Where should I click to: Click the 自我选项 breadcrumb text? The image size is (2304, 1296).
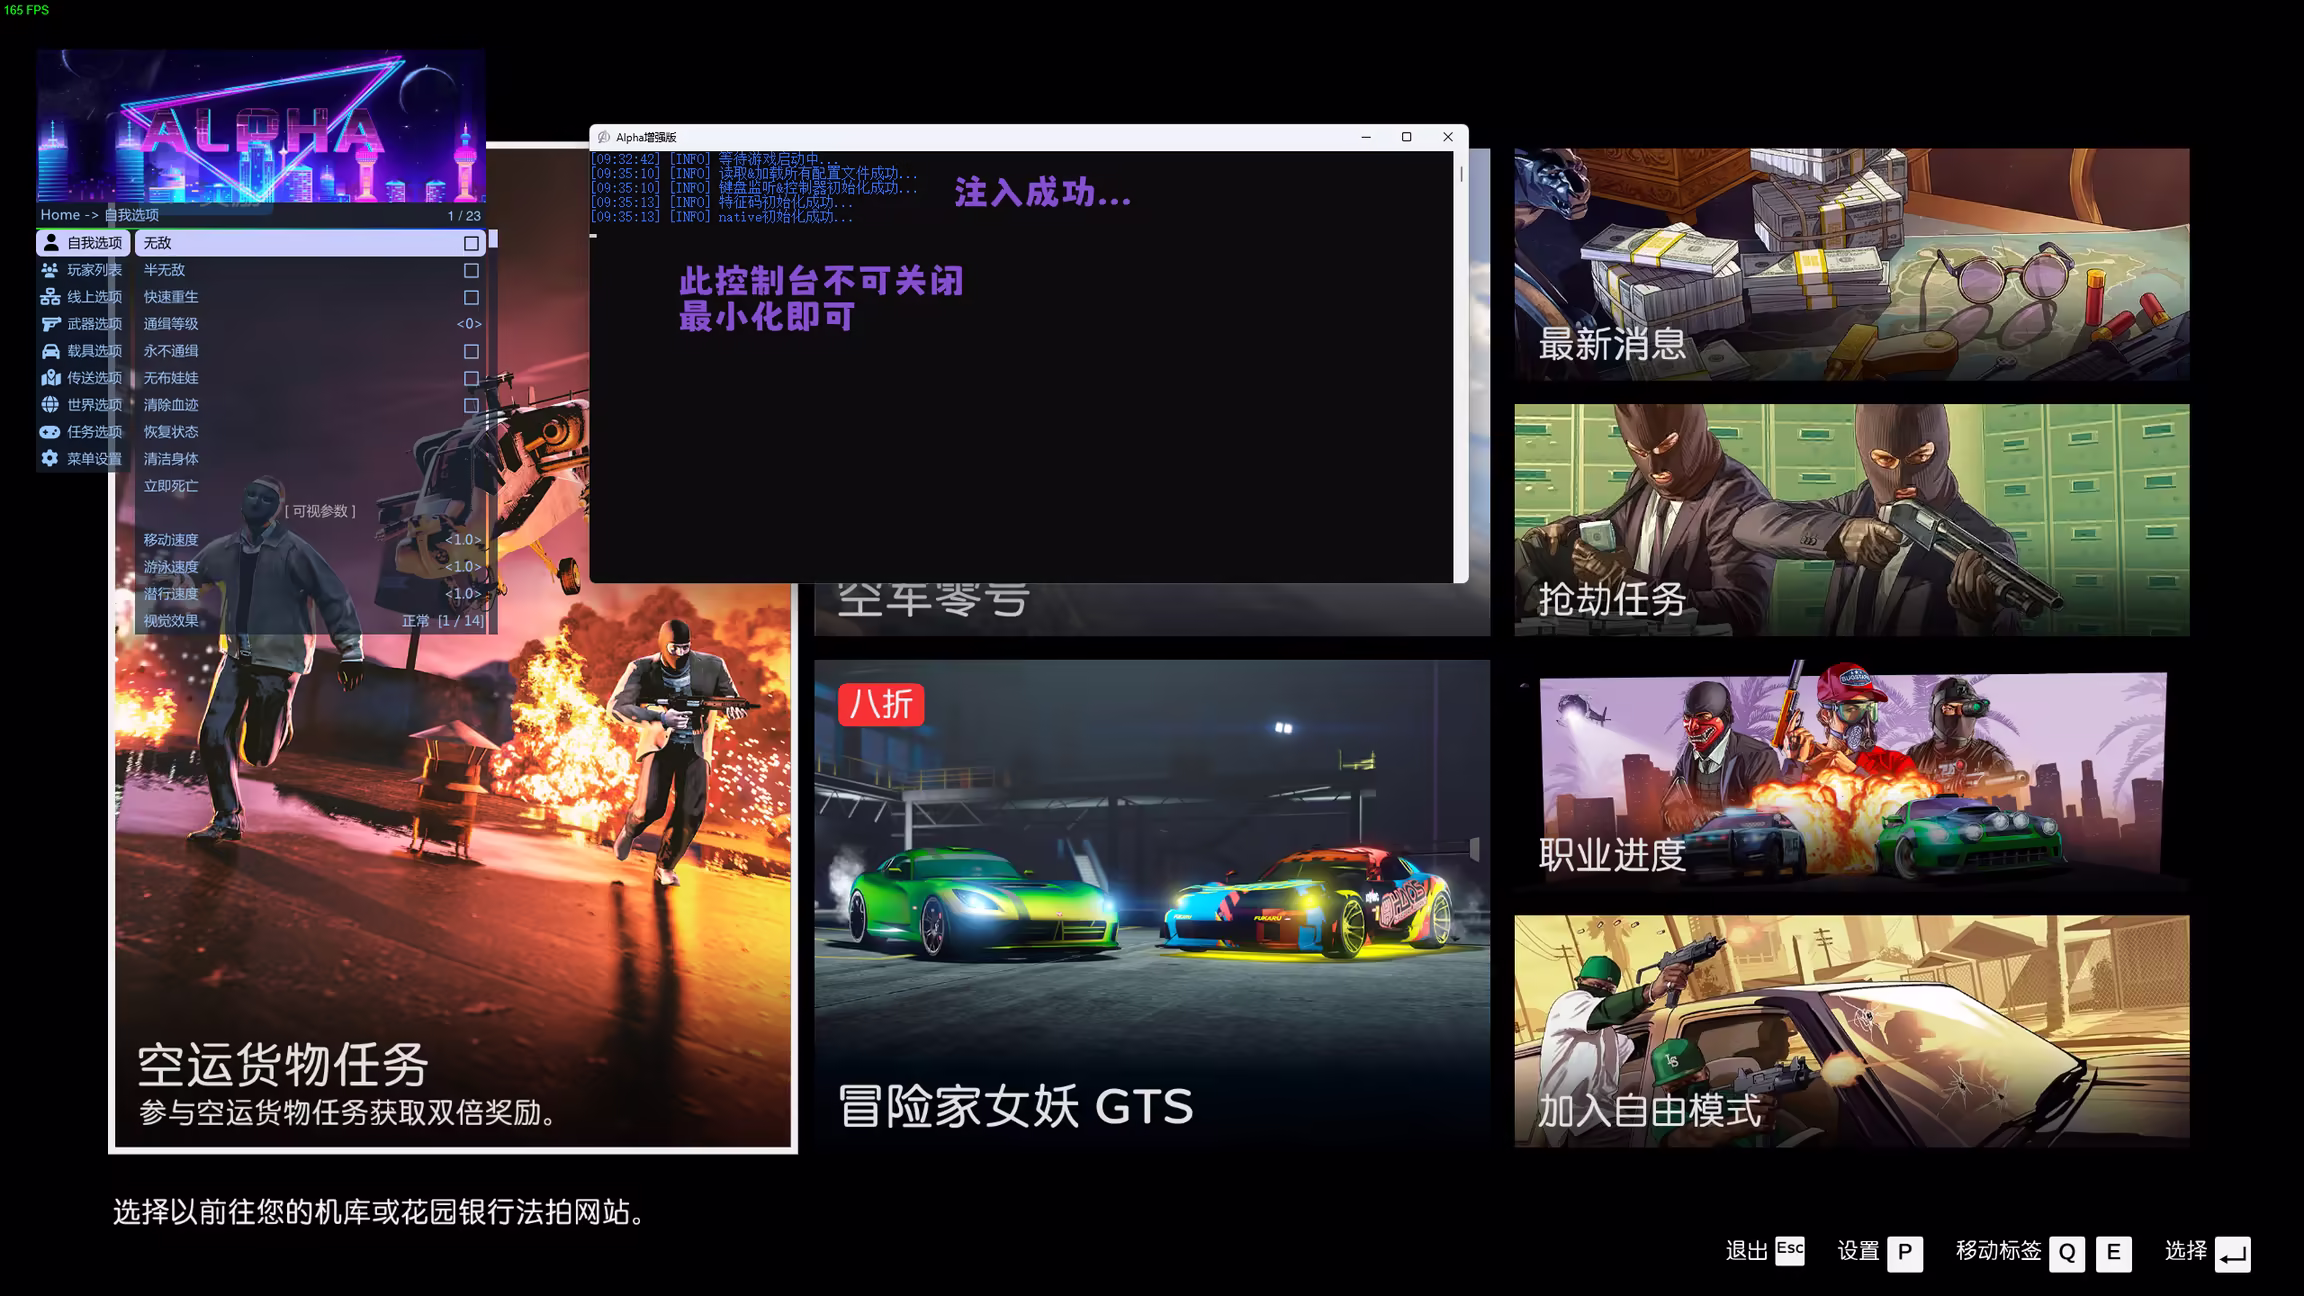pyautogui.click(x=132, y=215)
